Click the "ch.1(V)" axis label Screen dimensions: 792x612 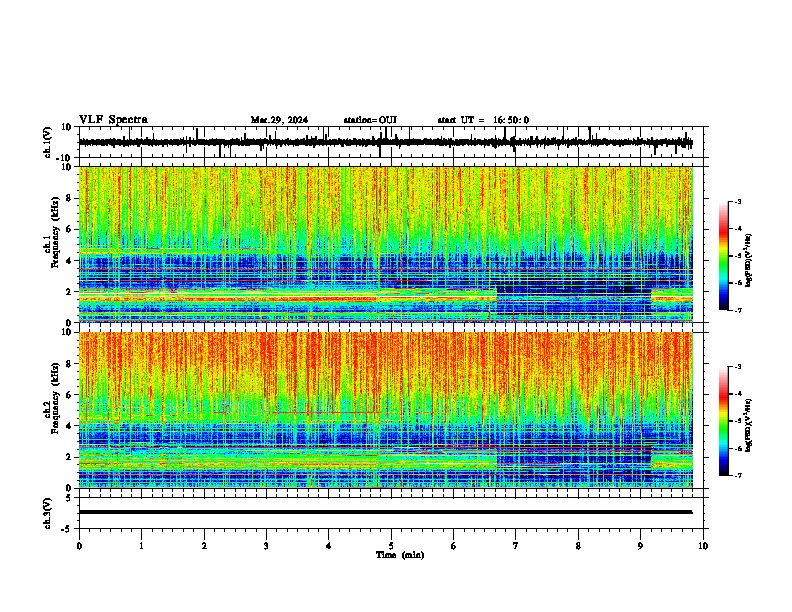(48, 142)
